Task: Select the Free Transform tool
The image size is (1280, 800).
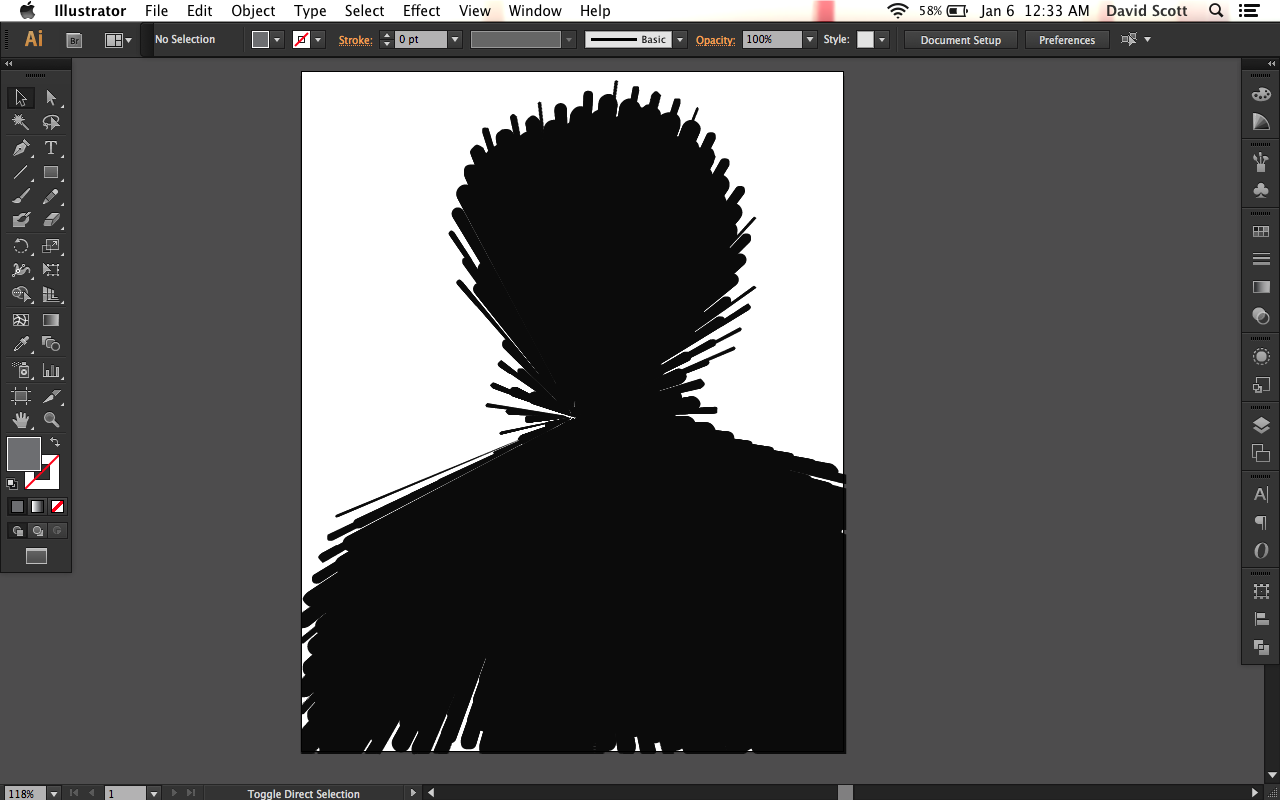Action: point(51,270)
